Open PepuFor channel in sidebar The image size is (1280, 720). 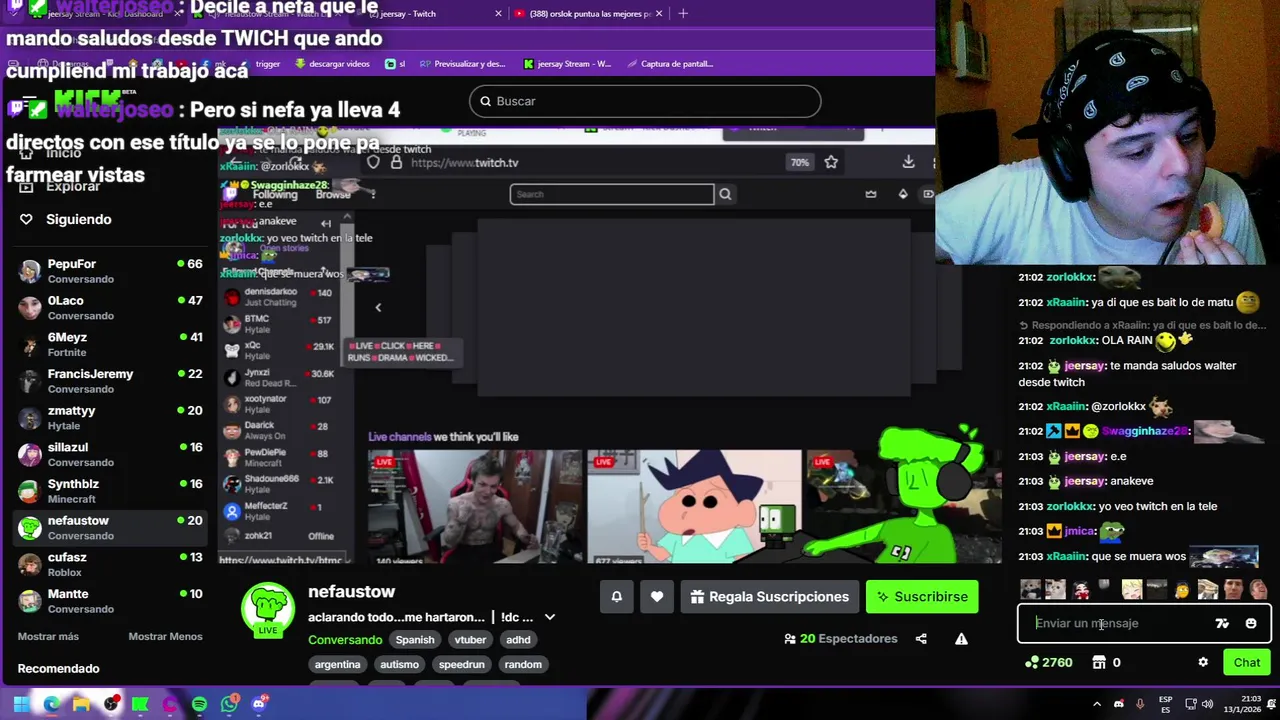click(110, 271)
